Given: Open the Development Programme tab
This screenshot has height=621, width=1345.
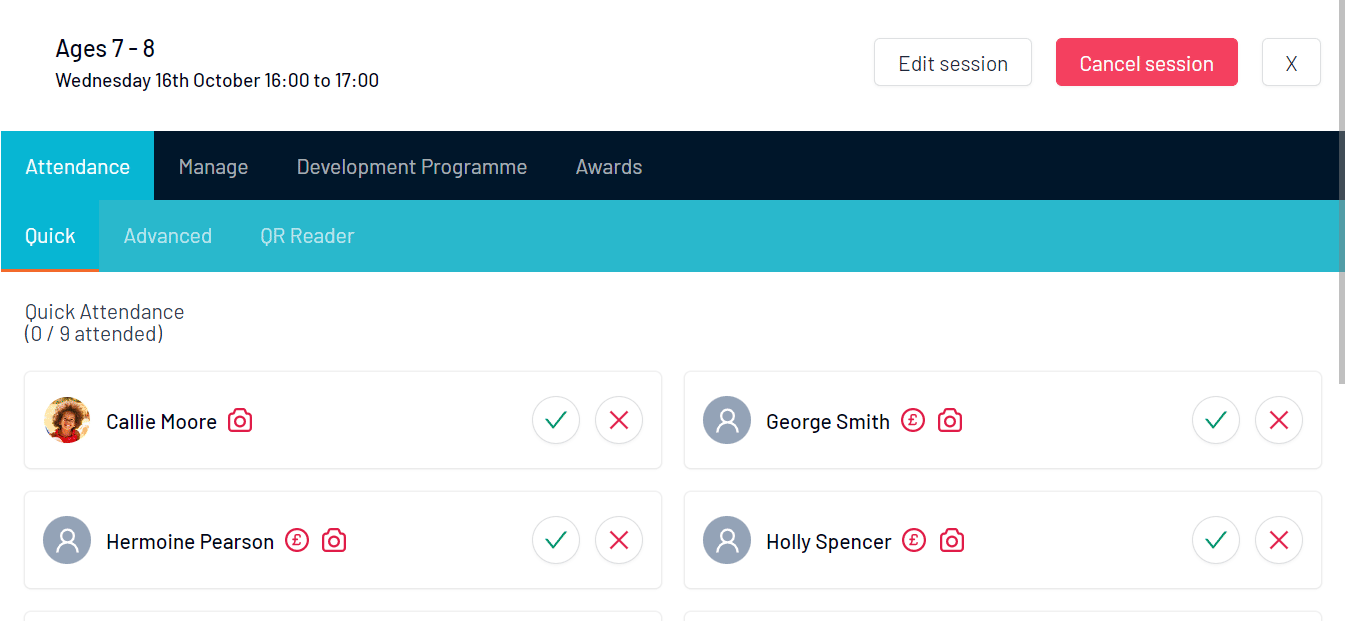Looking at the screenshot, I should [x=412, y=167].
